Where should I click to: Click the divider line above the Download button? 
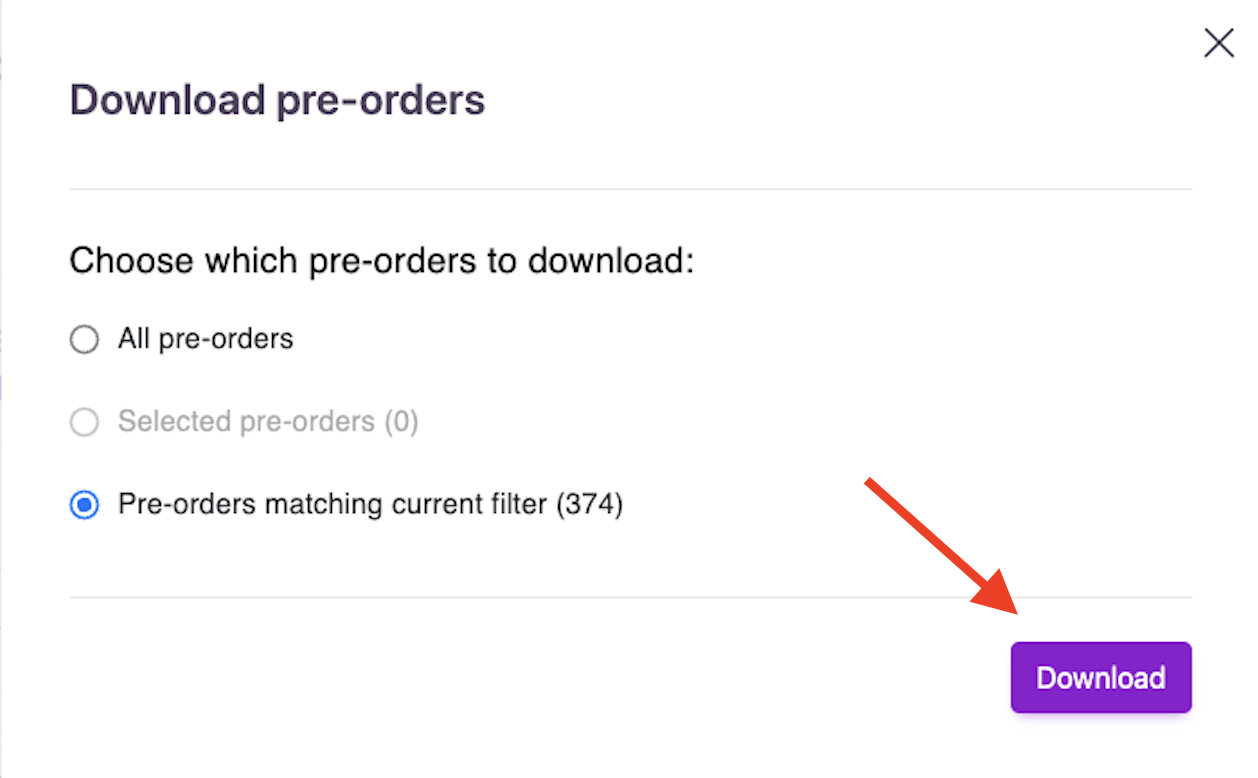[x=630, y=598]
